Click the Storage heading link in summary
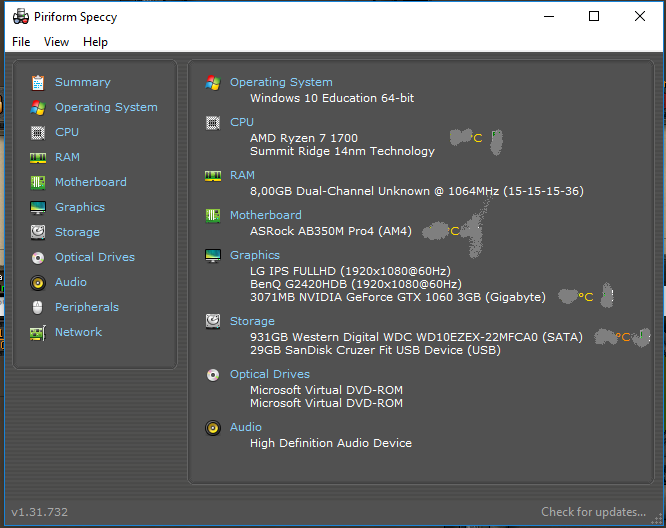666x528 pixels. click(252, 321)
